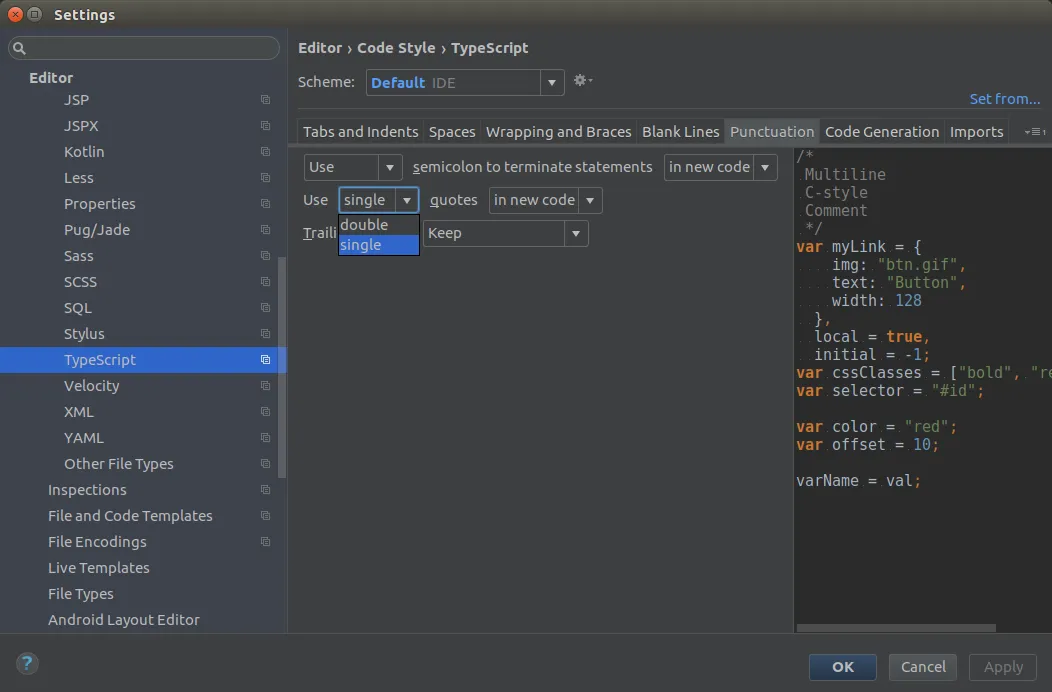
Task: Click the horizontal scrollbar under code preview
Action: (896, 628)
